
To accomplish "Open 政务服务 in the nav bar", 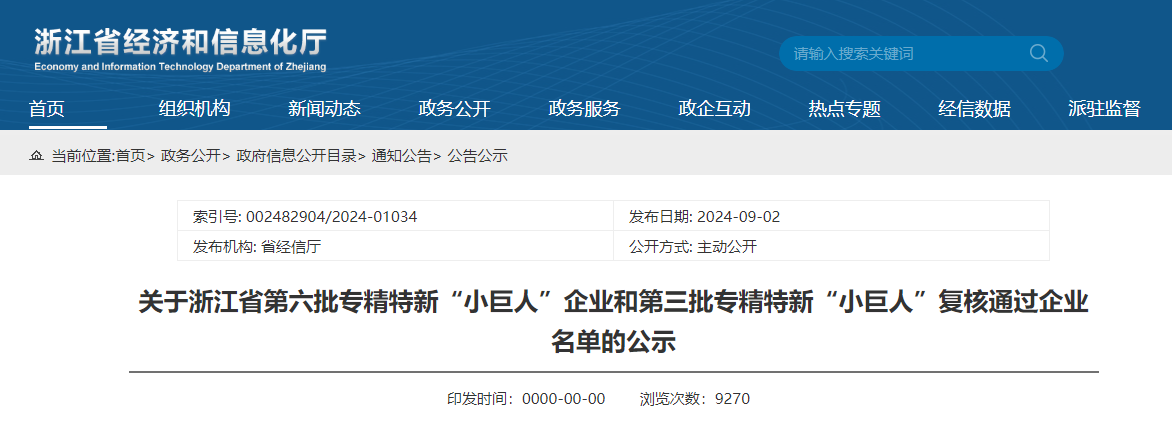I will coord(584,109).
